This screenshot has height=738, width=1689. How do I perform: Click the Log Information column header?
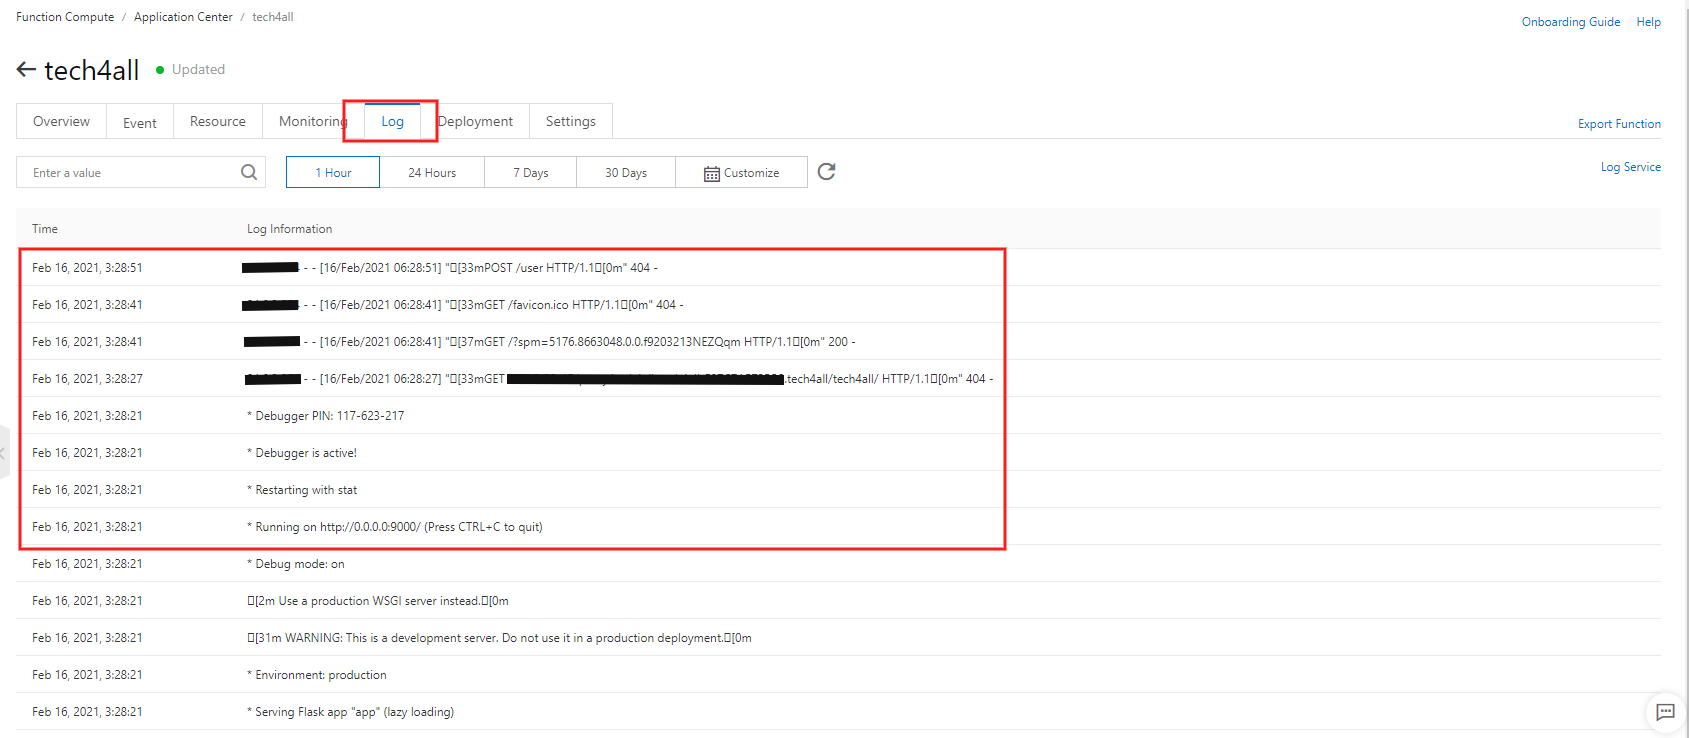coord(290,229)
